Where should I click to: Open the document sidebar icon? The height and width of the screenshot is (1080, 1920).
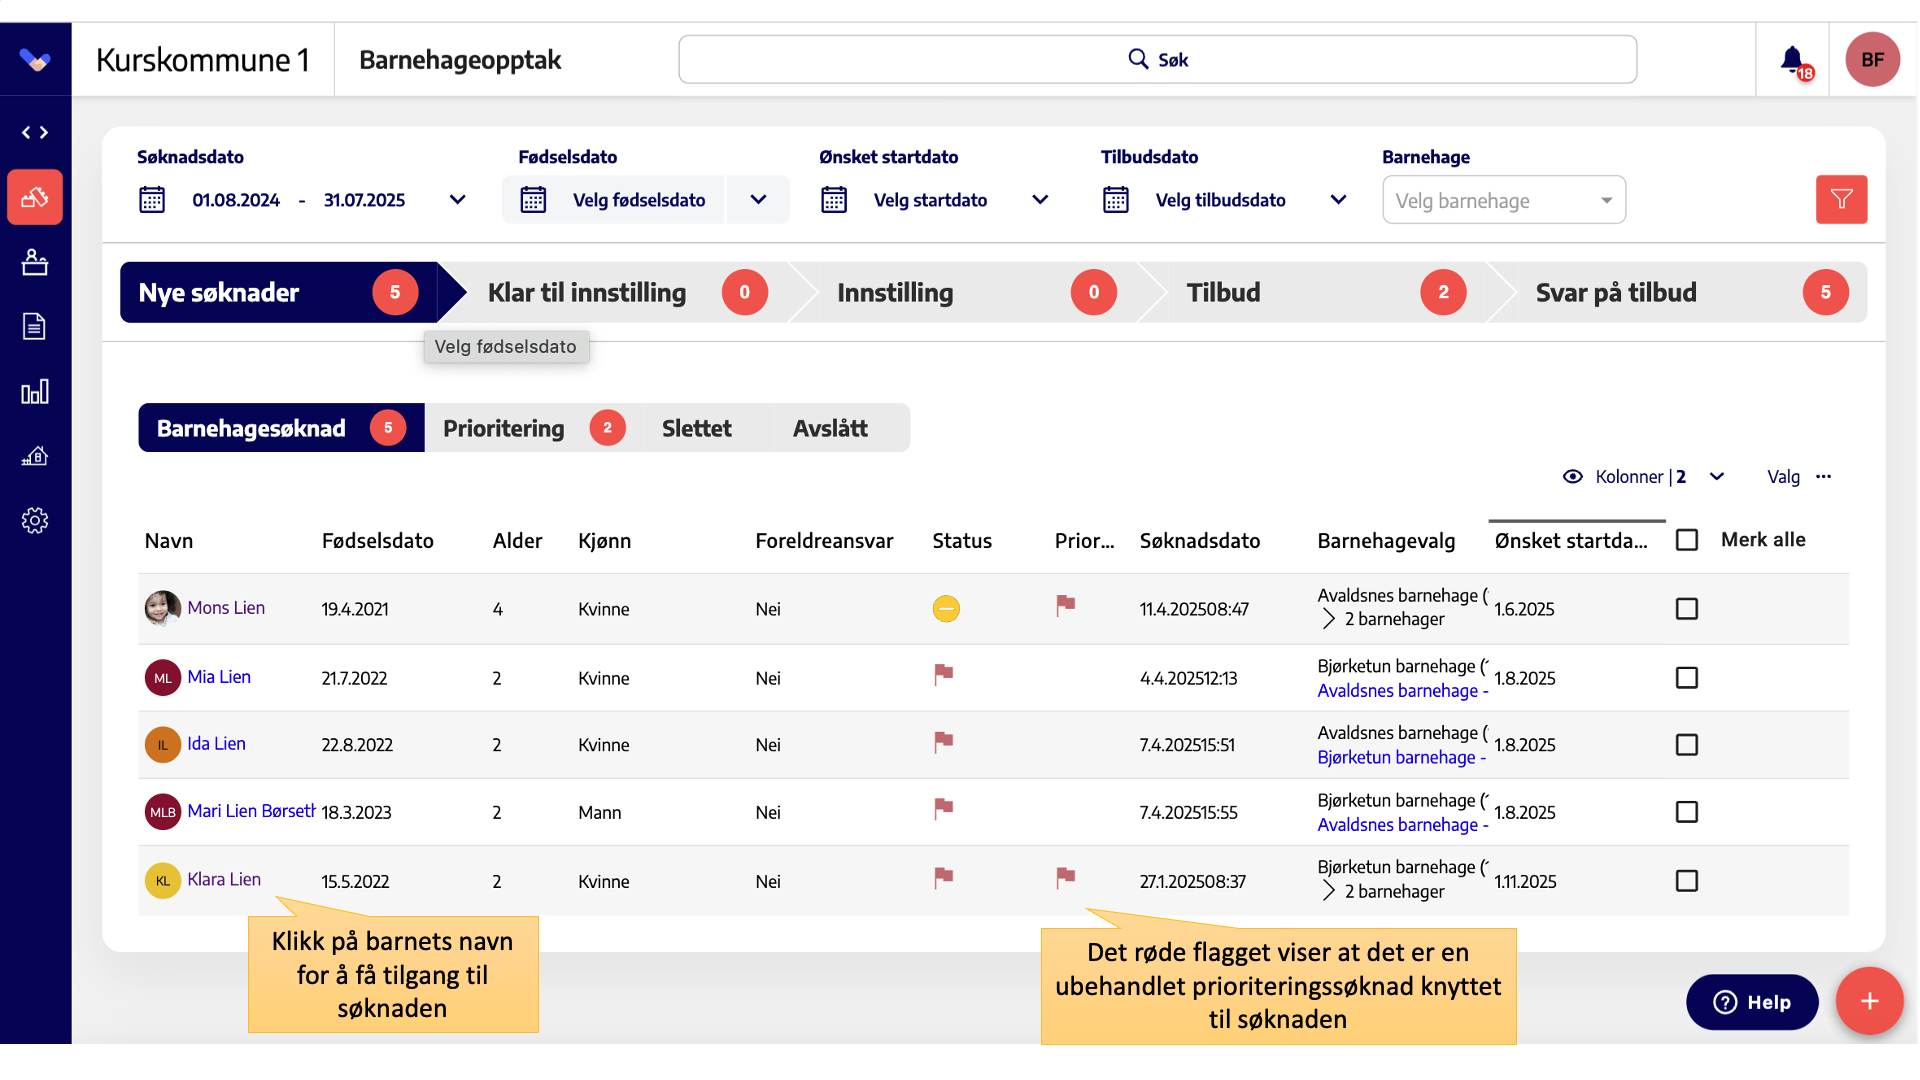pos(35,326)
